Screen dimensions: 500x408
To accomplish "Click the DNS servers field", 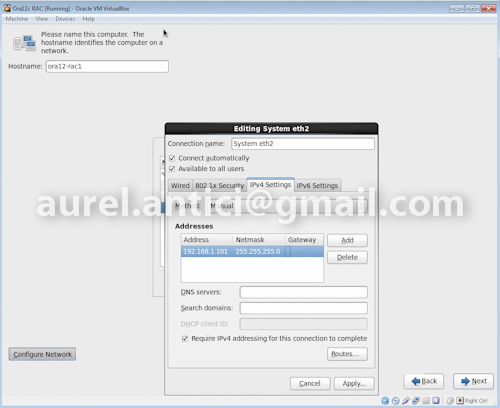I will [304, 292].
